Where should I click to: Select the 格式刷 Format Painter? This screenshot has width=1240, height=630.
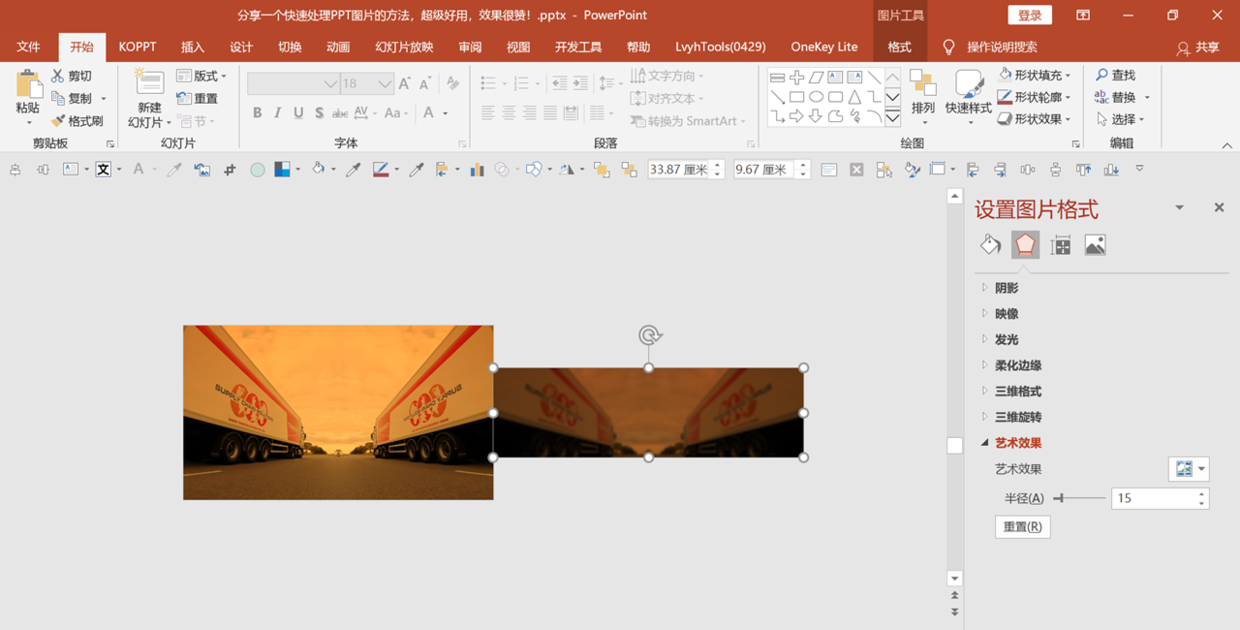tap(78, 121)
